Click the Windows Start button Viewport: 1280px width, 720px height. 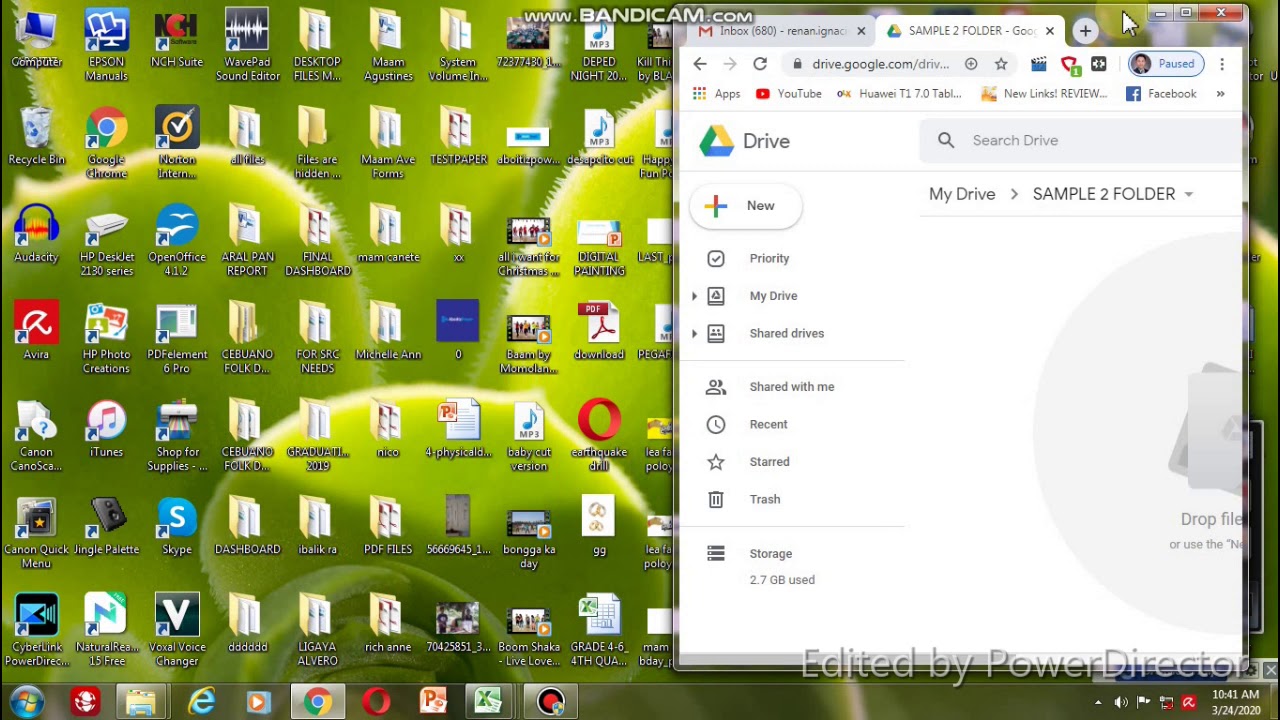[x=27, y=702]
